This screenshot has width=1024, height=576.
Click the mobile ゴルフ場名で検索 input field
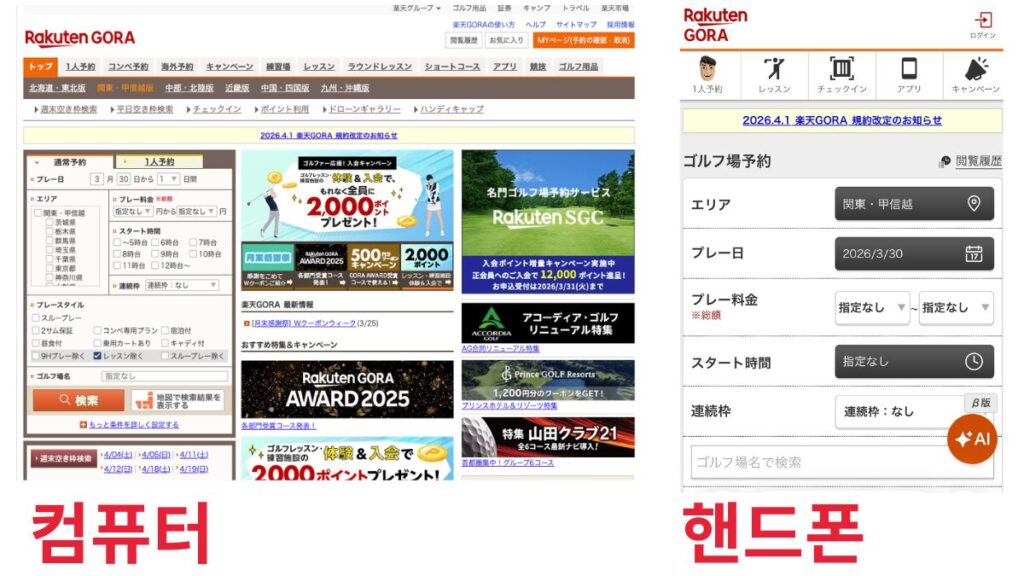[x=840, y=462]
